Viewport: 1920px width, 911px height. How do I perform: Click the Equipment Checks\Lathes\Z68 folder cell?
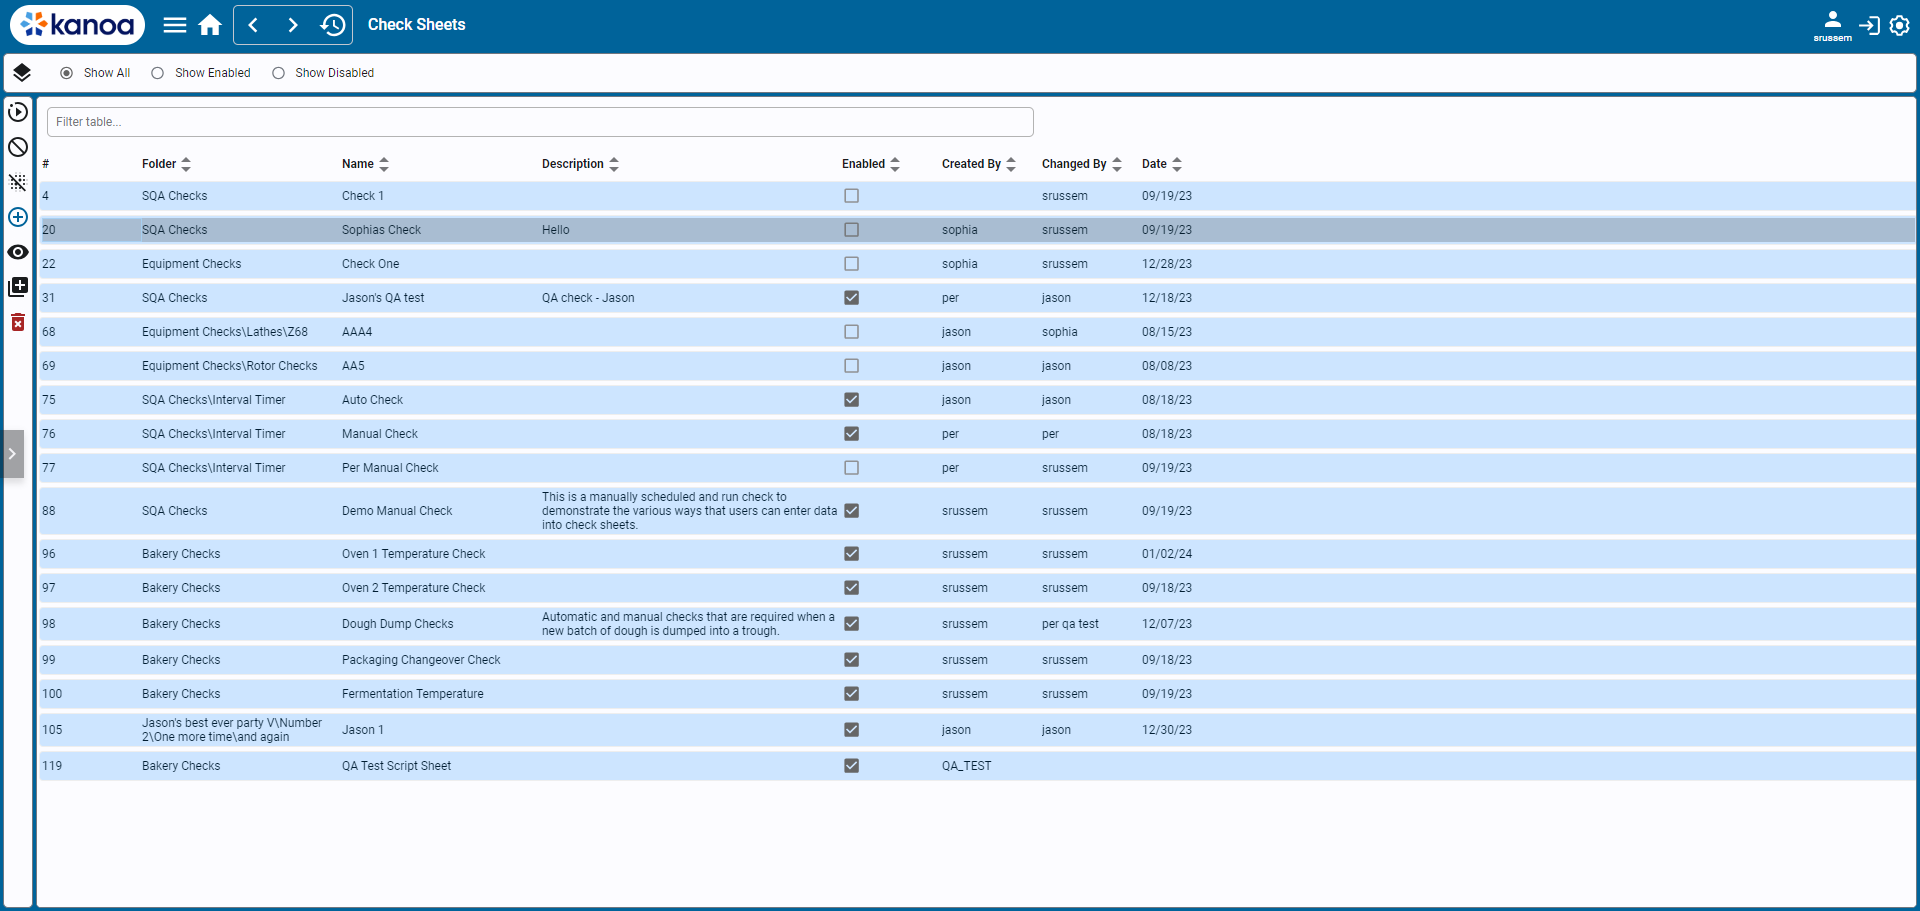pos(225,332)
